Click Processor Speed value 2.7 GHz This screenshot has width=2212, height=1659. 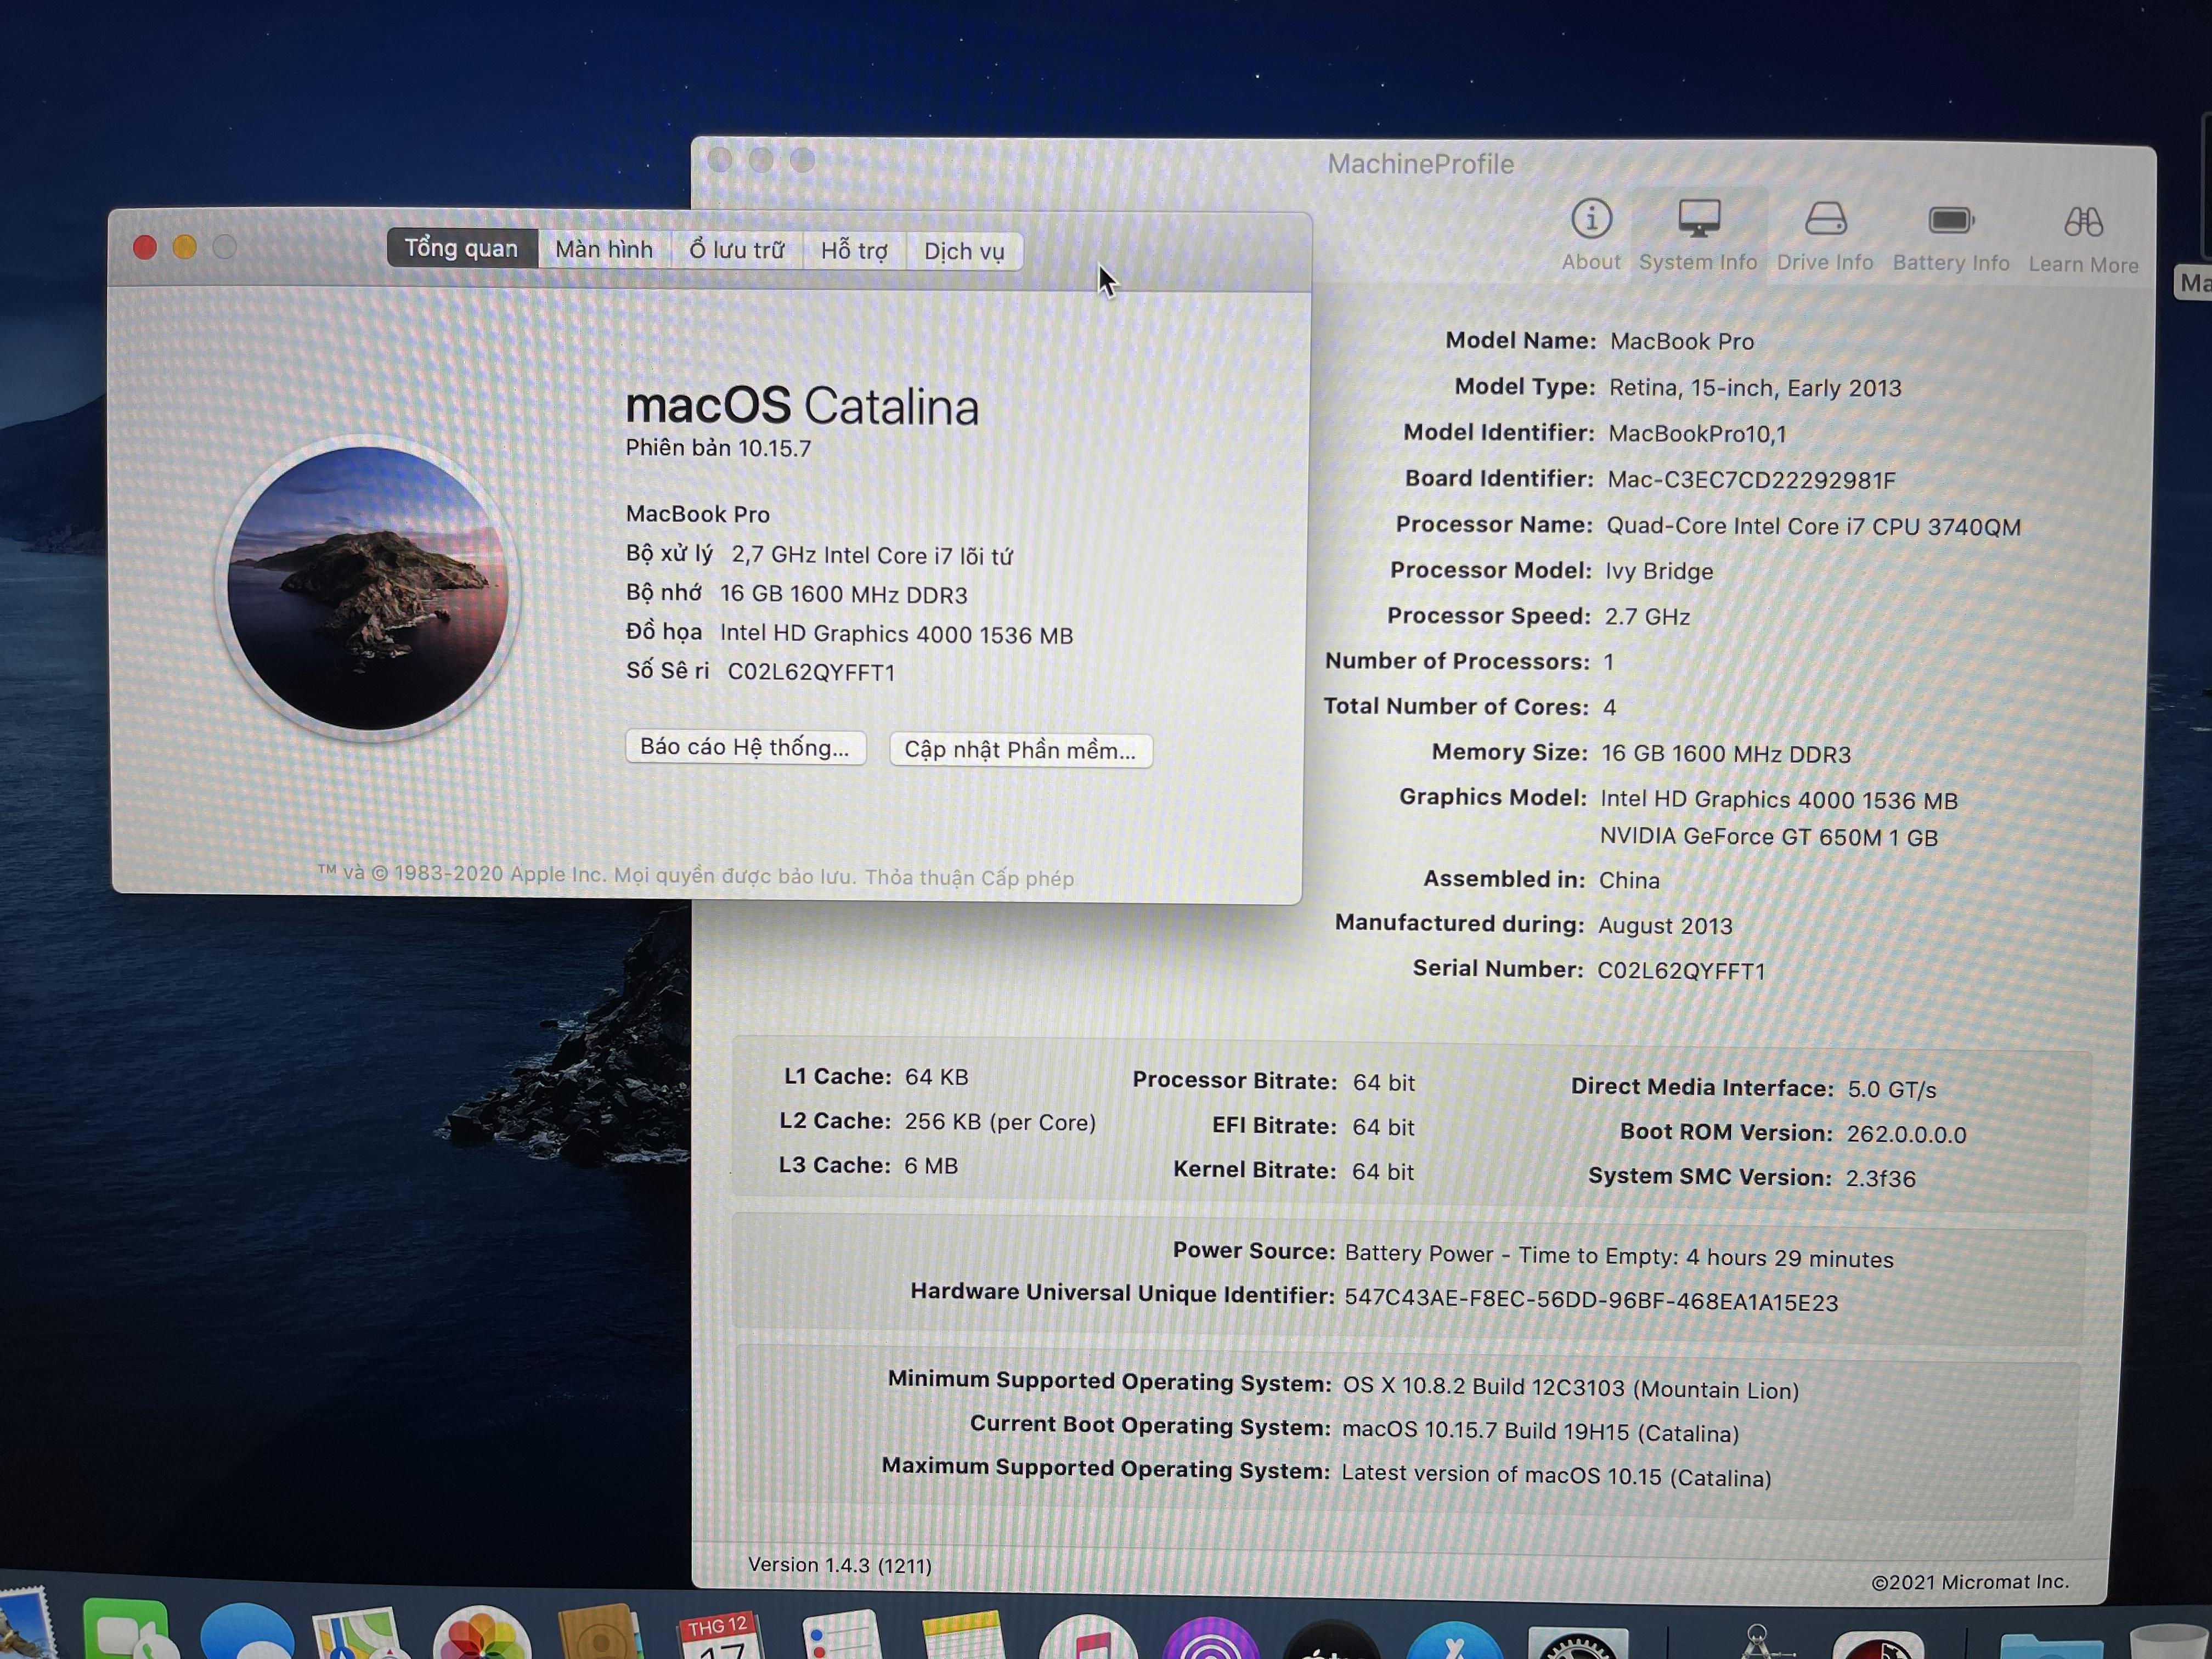(1647, 616)
